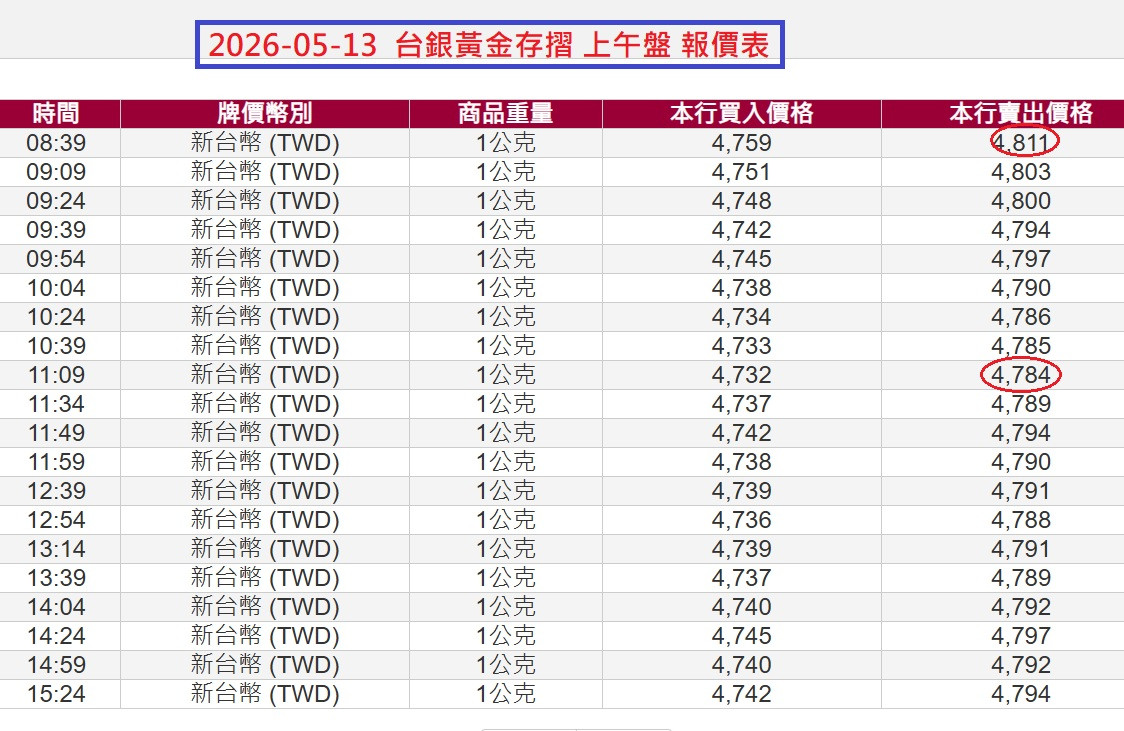Select the 11:09 time cell
Viewport: 1124px width, 731px height.
click(56, 375)
